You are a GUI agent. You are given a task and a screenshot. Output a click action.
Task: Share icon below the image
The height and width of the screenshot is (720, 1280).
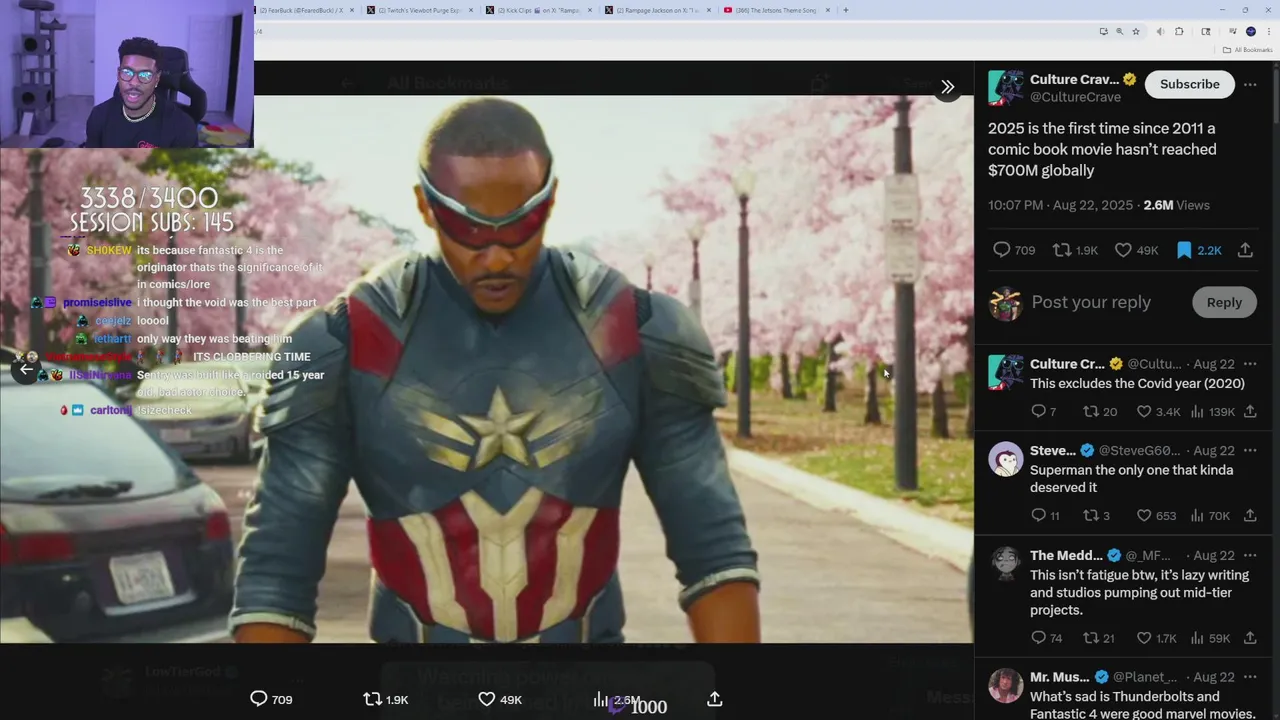coord(714,700)
